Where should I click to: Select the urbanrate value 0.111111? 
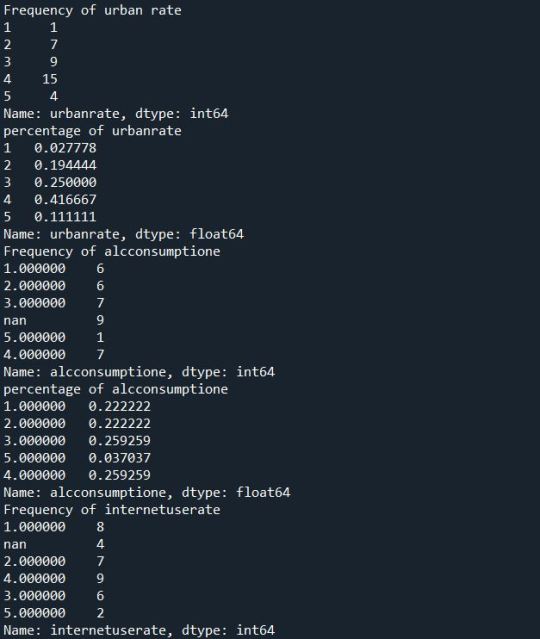(65, 217)
